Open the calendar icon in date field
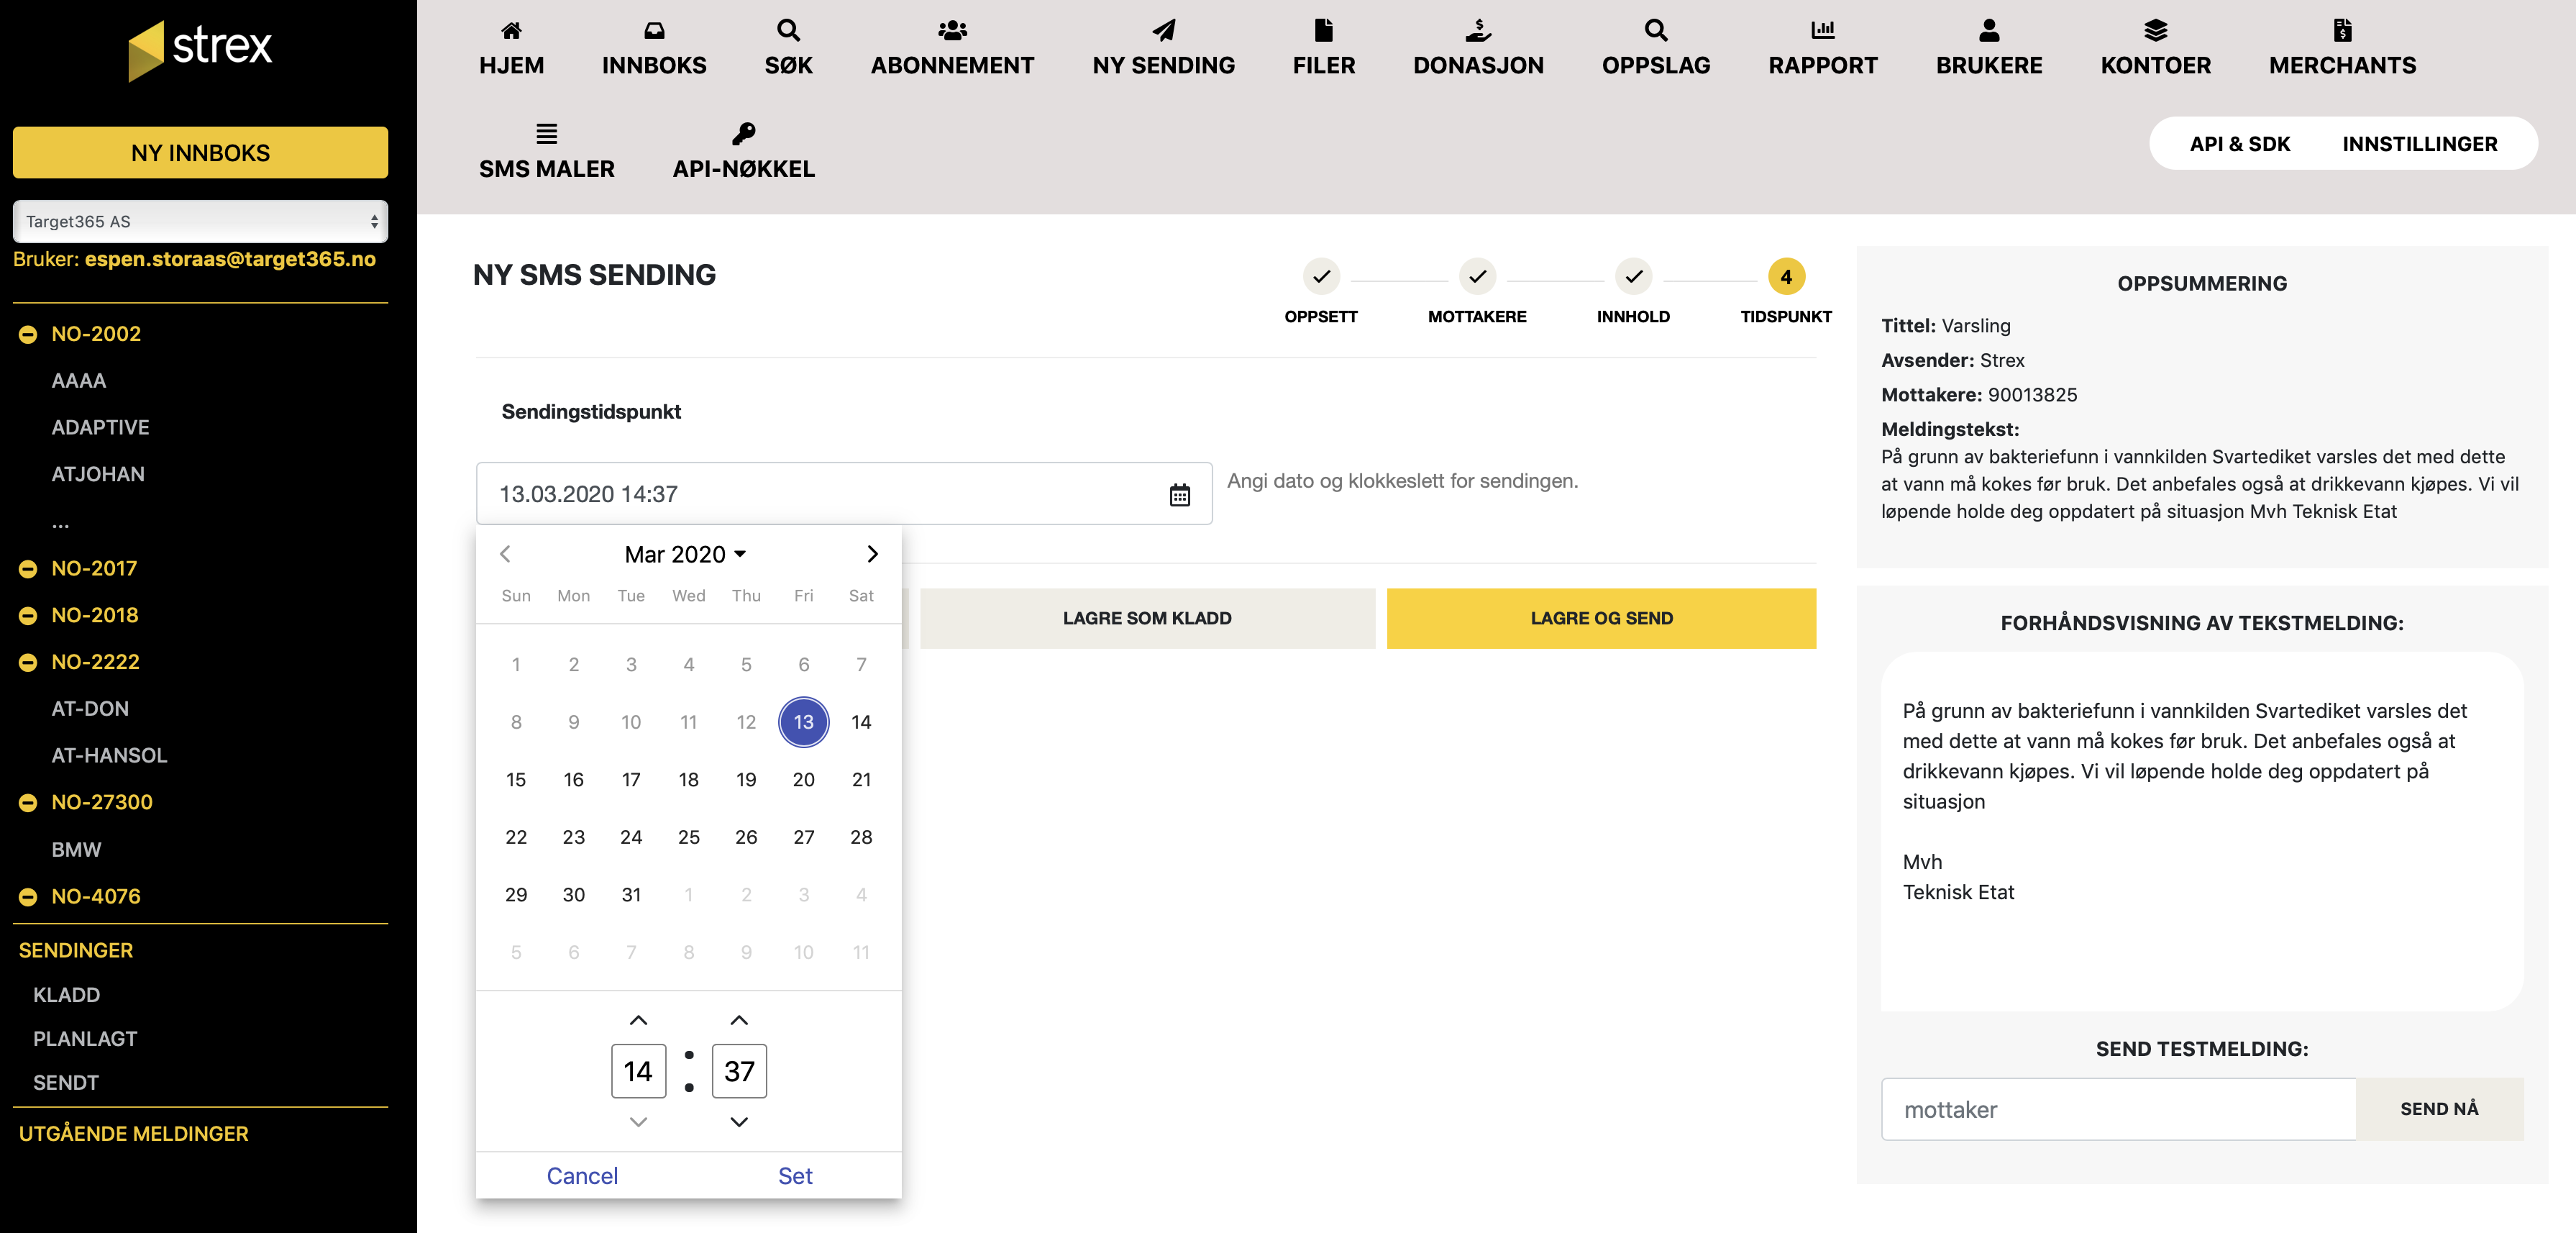2576x1233 pixels. [x=1179, y=495]
